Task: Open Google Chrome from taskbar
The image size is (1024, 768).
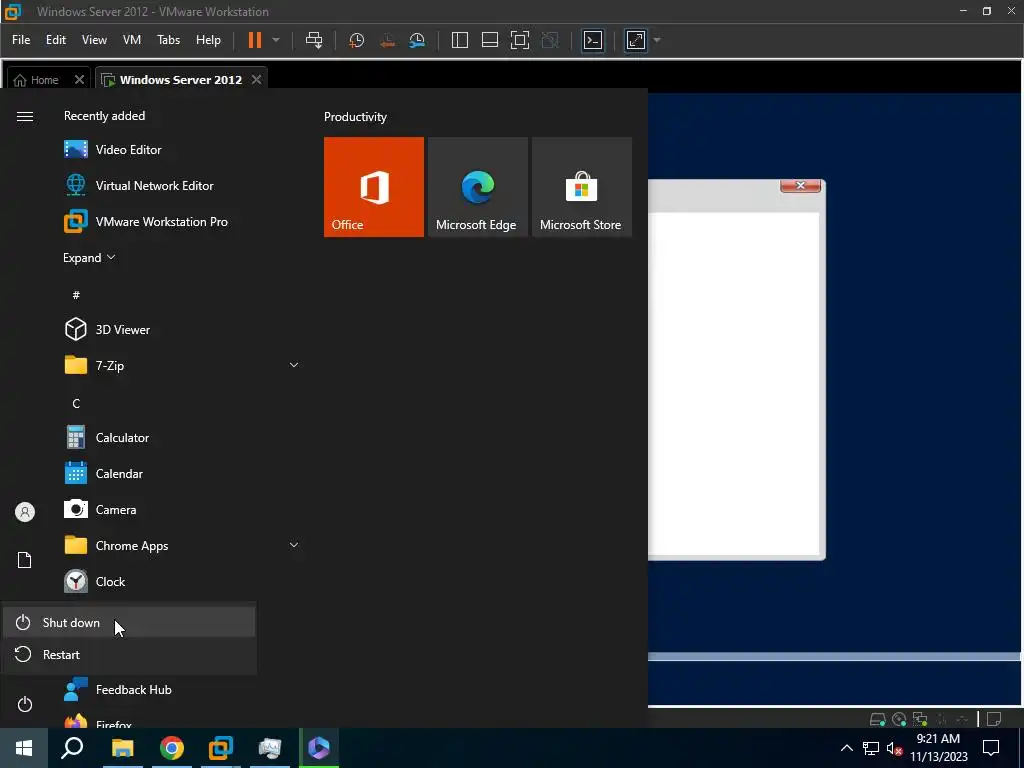Action: [172, 748]
